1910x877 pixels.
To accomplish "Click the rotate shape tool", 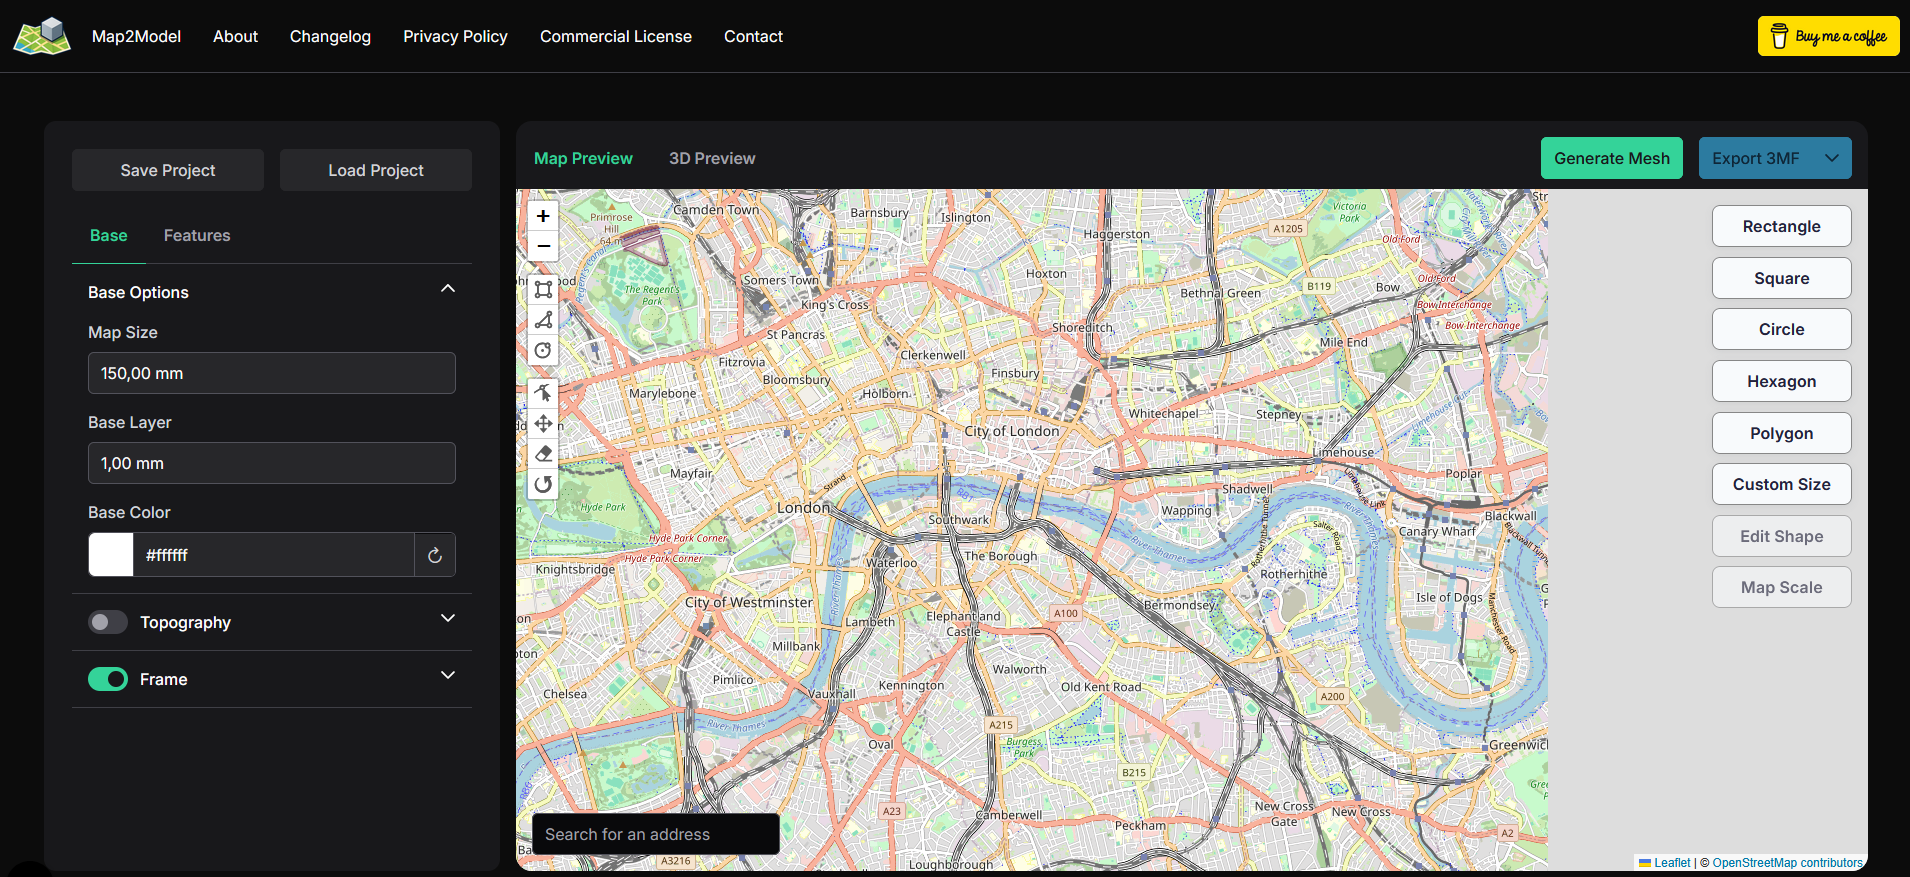I will tap(543, 485).
